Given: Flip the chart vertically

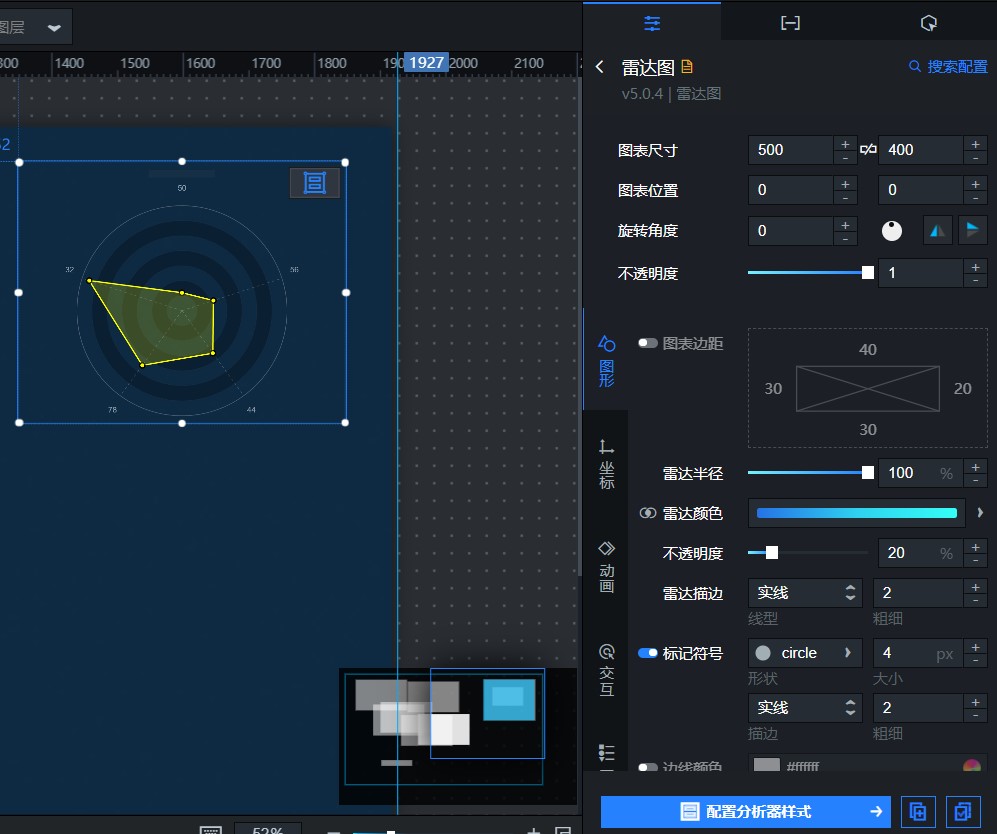Looking at the screenshot, I should pyautogui.click(x=972, y=231).
